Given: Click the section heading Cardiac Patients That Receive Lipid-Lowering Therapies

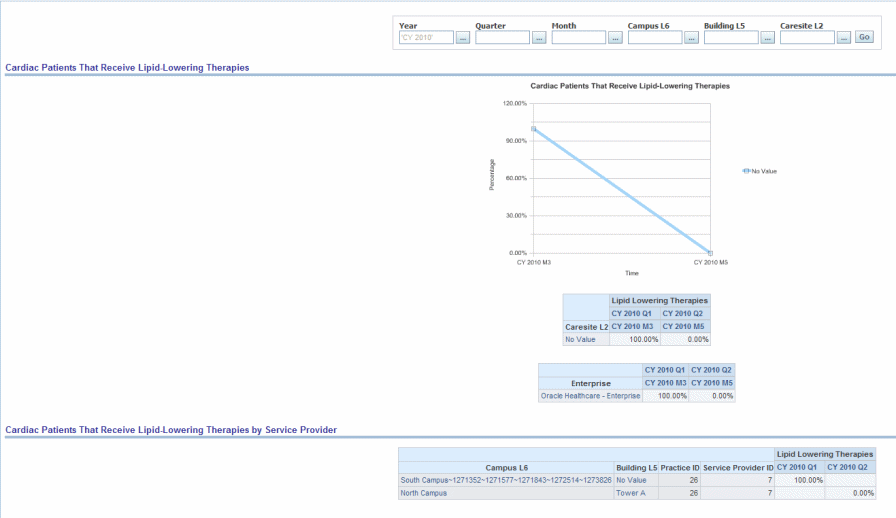Looking at the screenshot, I should pos(127,67).
